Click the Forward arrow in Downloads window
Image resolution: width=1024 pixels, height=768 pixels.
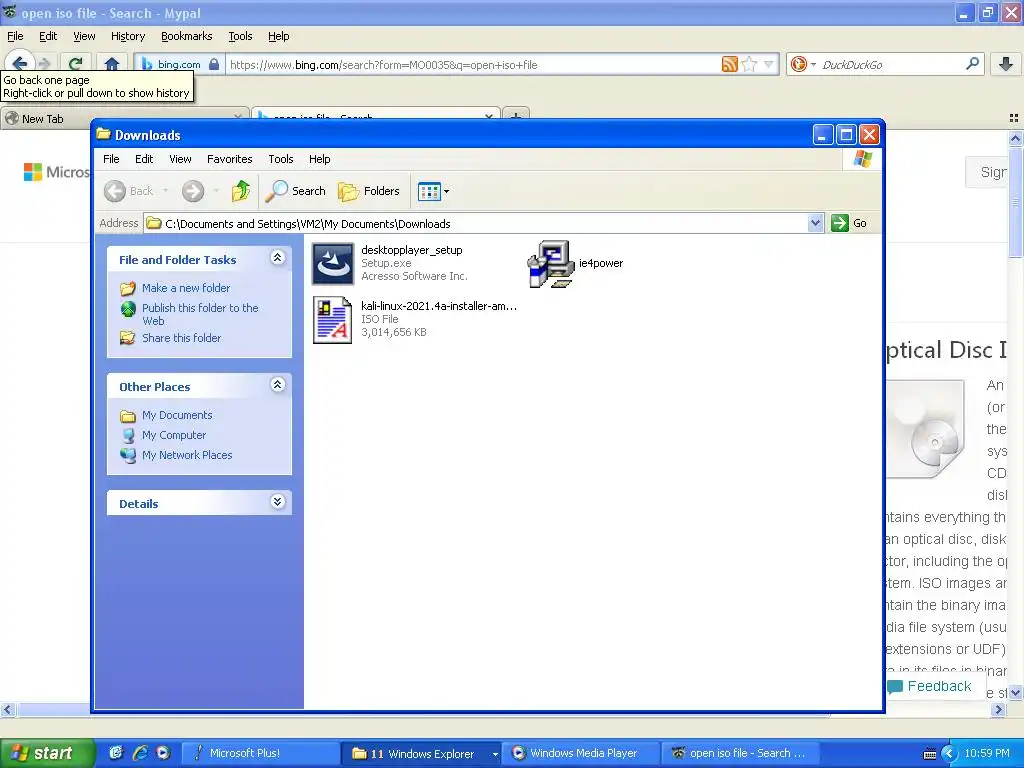tap(193, 191)
